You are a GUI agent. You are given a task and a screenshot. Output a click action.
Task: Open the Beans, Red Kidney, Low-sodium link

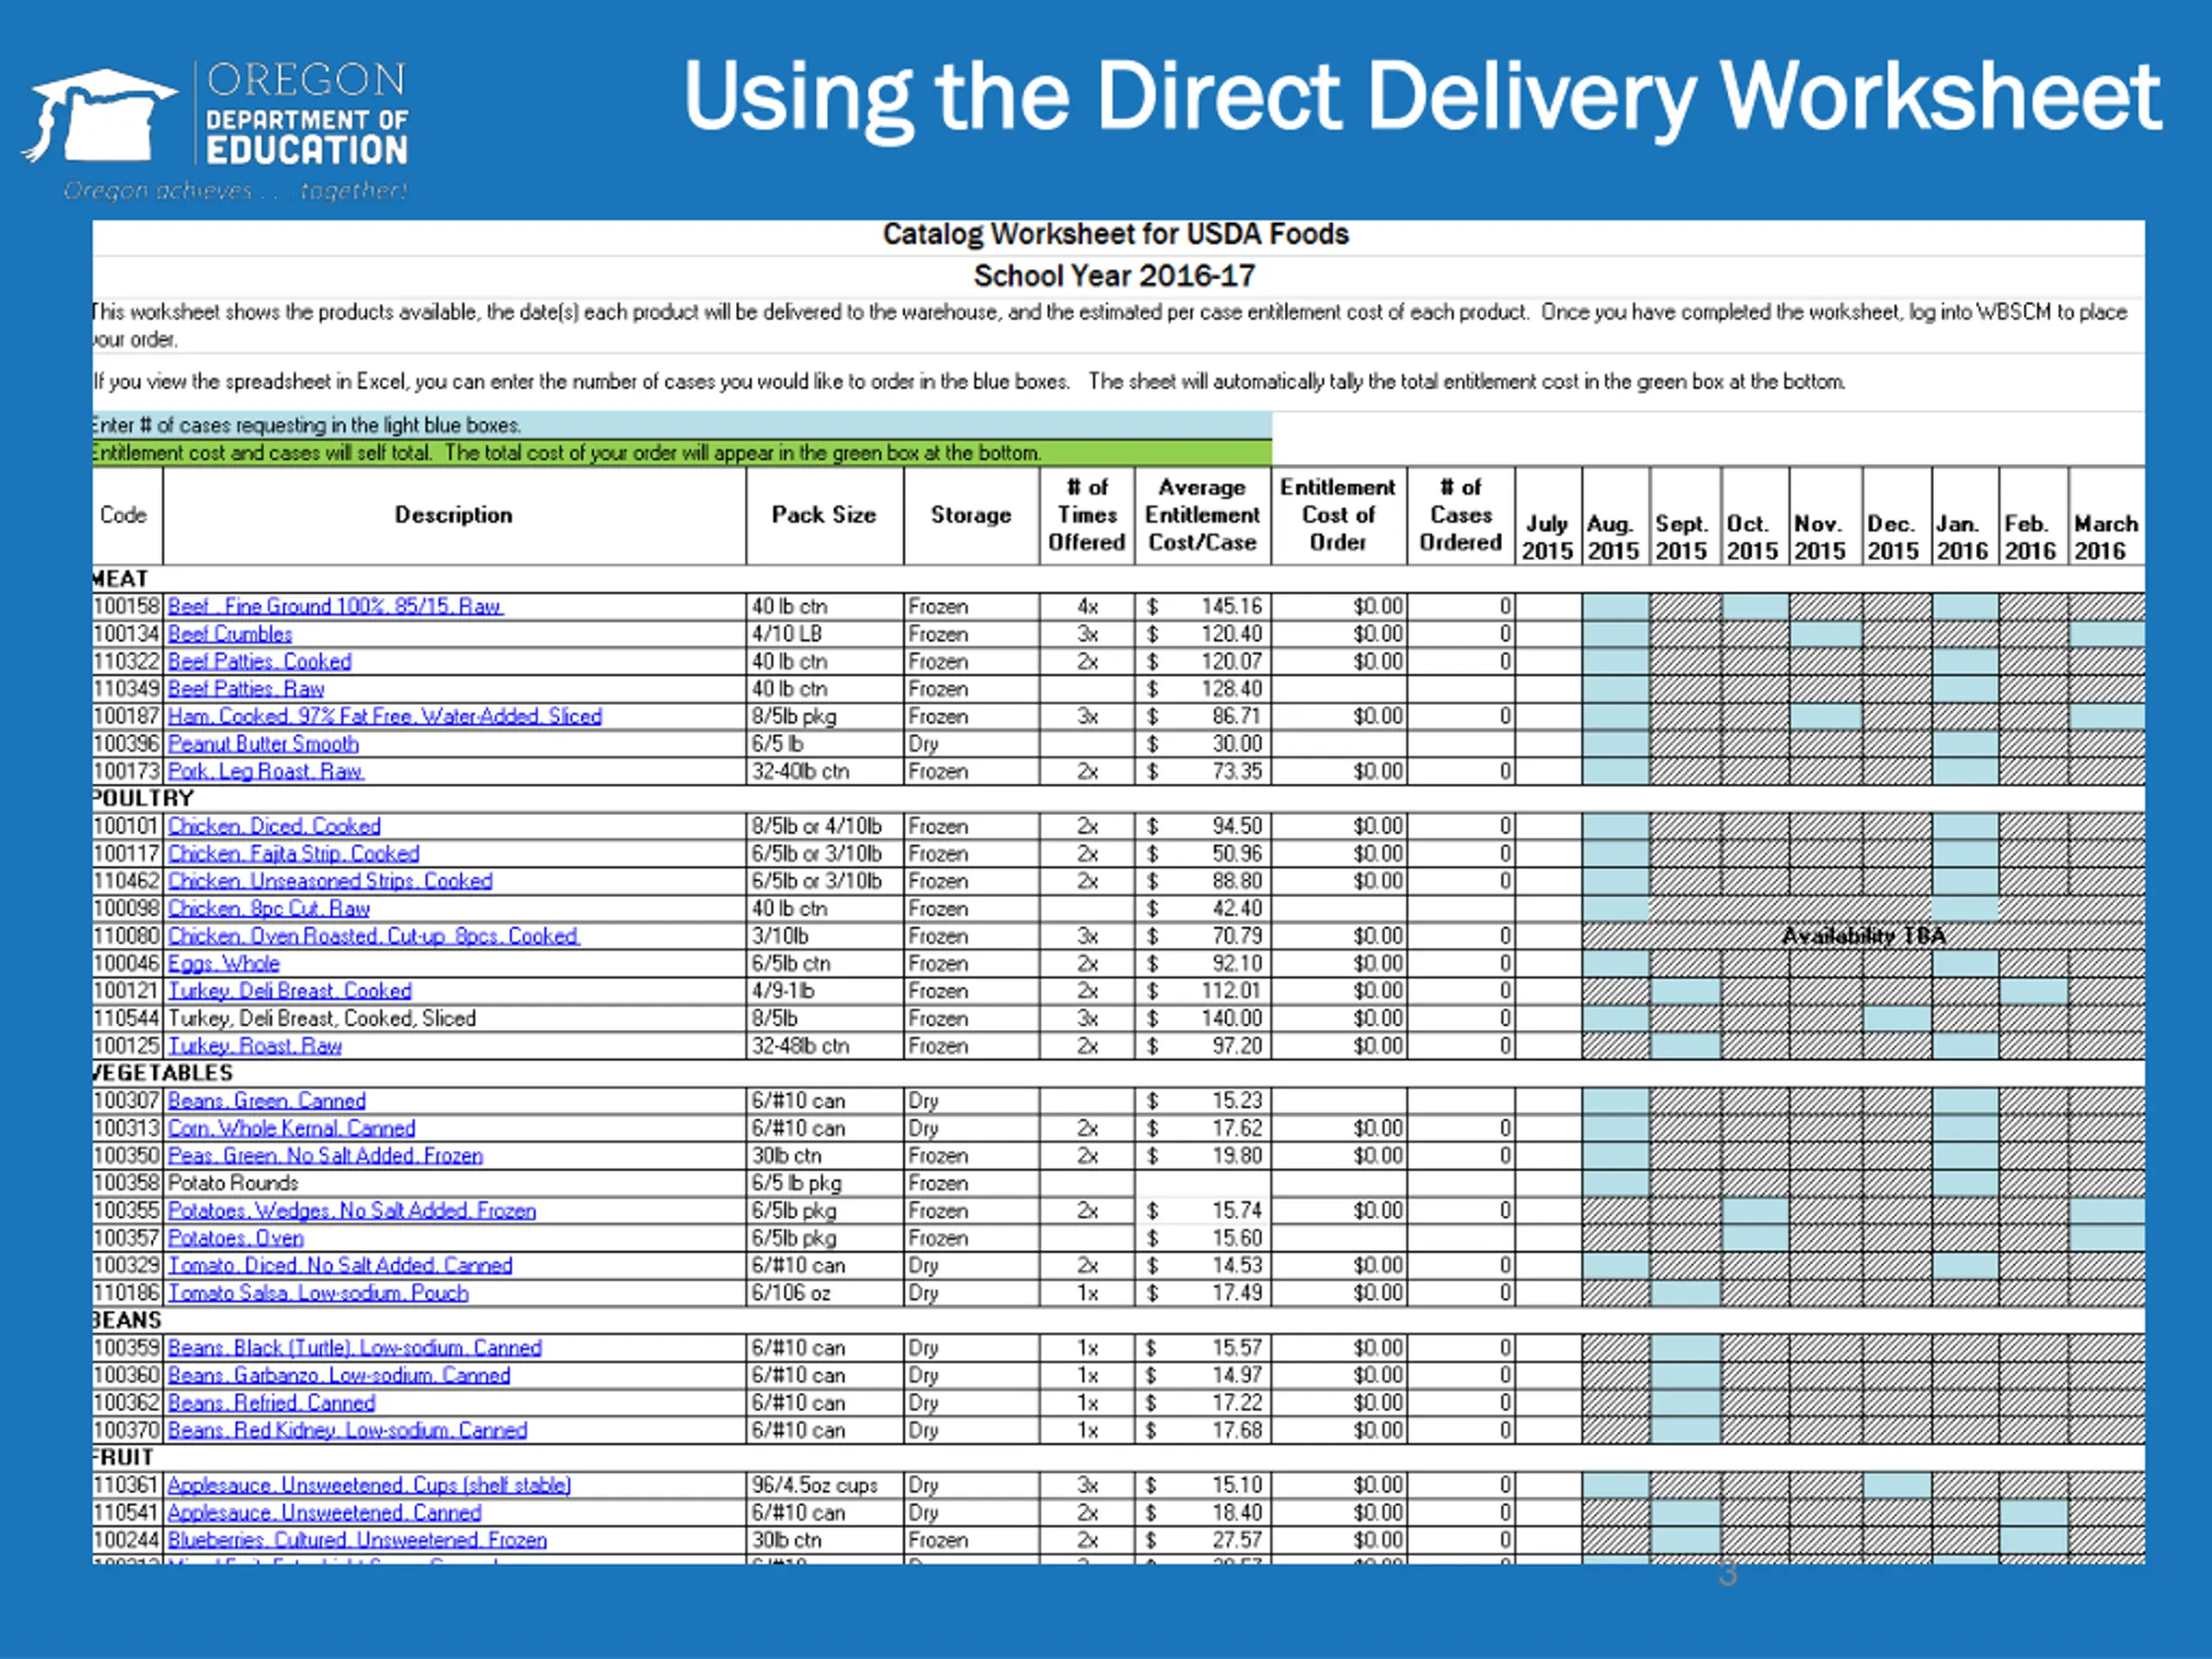347,1431
